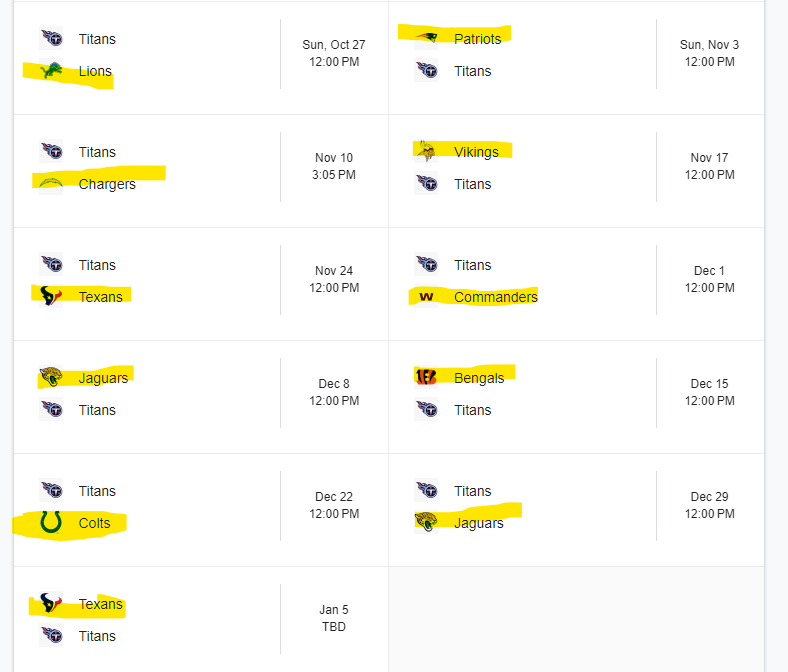Open the Lions team name link
The height and width of the screenshot is (672, 788).
click(96, 71)
